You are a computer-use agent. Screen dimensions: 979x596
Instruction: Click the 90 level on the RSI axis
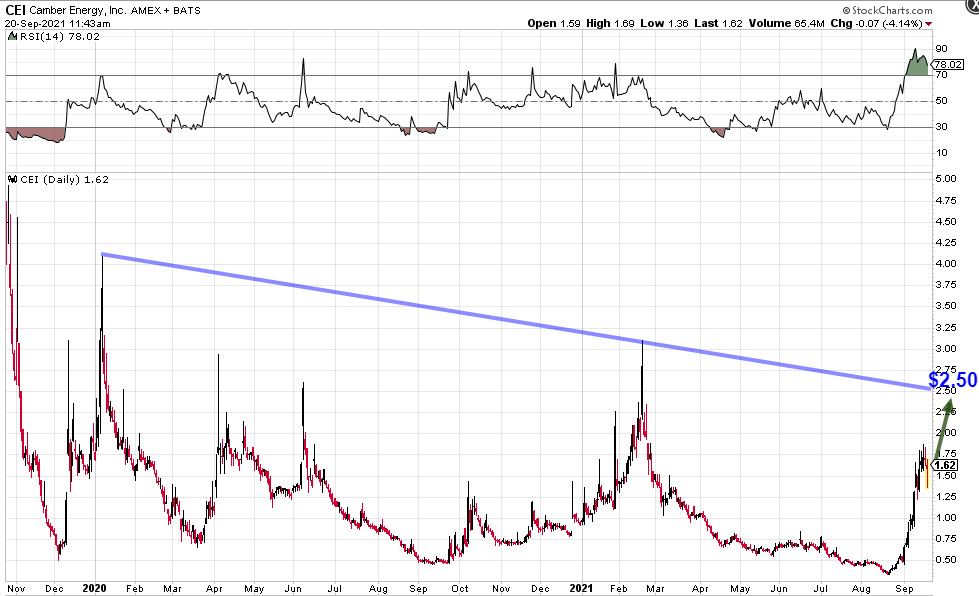click(x=941, y=49)
